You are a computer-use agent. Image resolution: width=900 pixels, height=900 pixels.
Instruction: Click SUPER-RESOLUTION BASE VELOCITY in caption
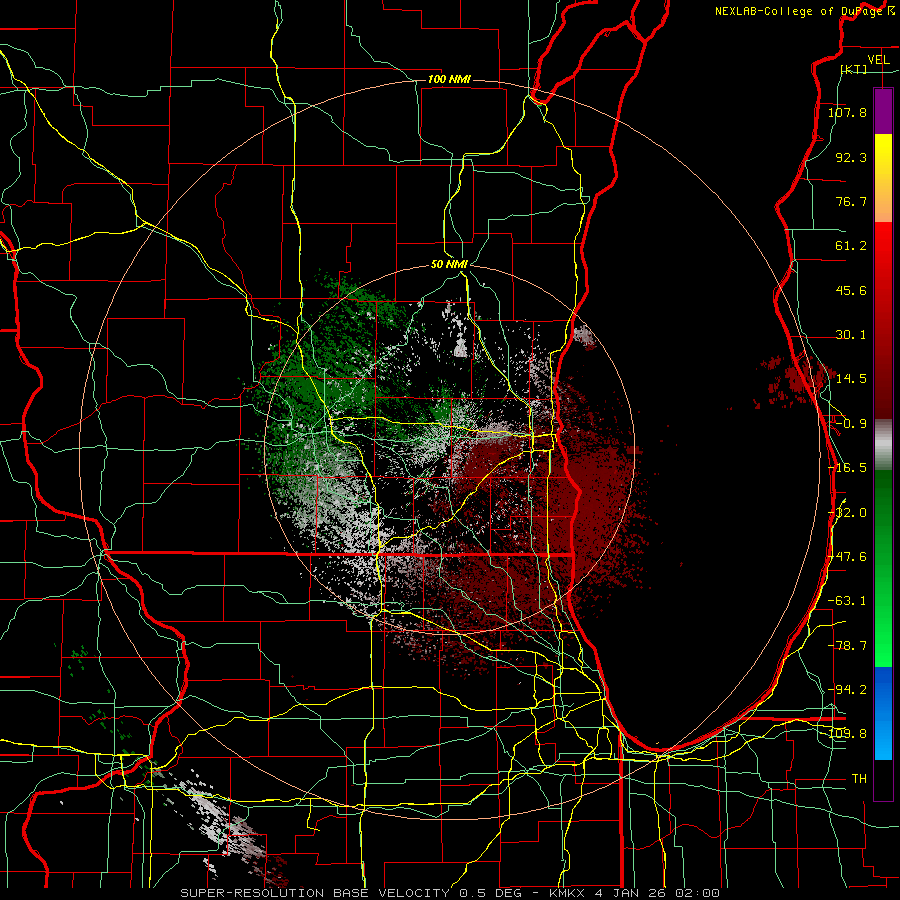(317, 893)
